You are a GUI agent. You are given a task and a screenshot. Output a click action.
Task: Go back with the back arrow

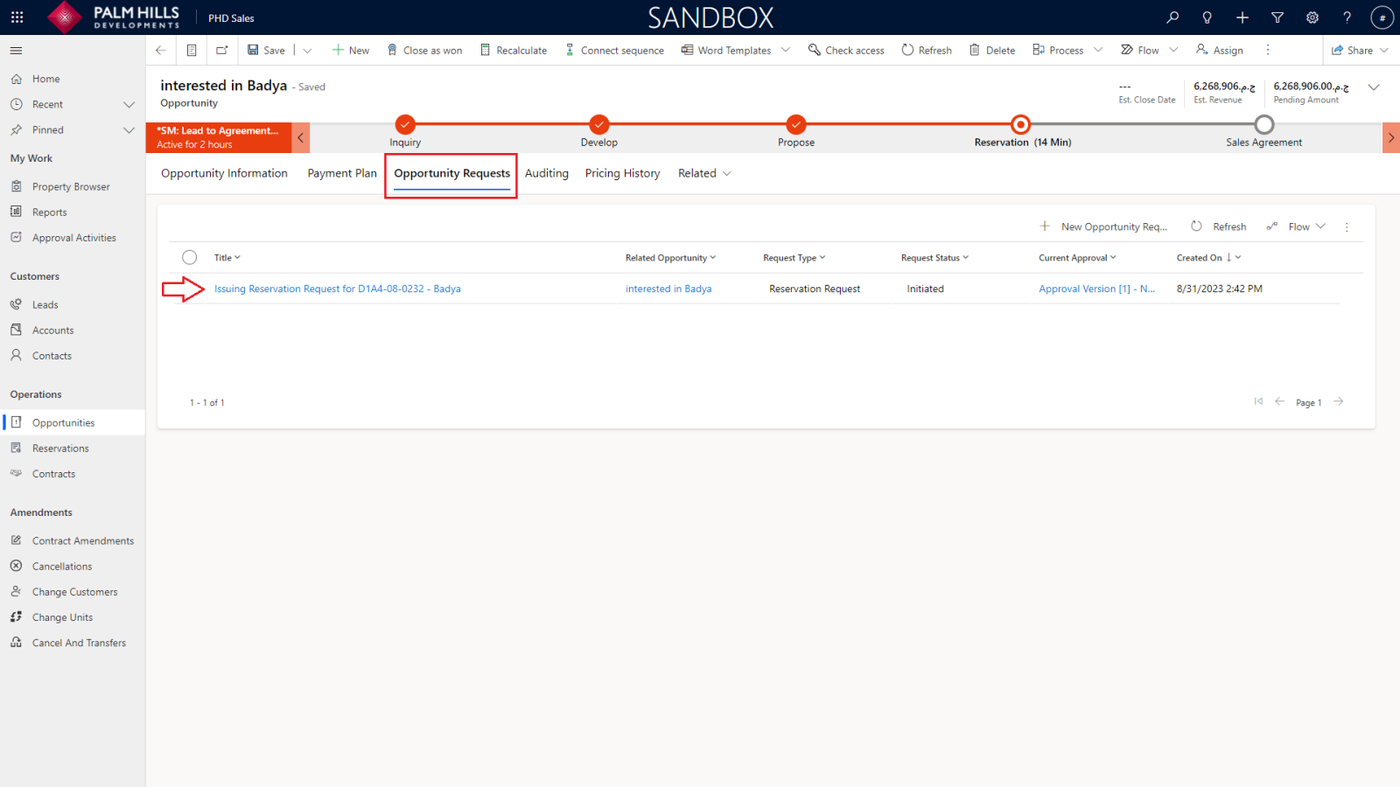161,50
